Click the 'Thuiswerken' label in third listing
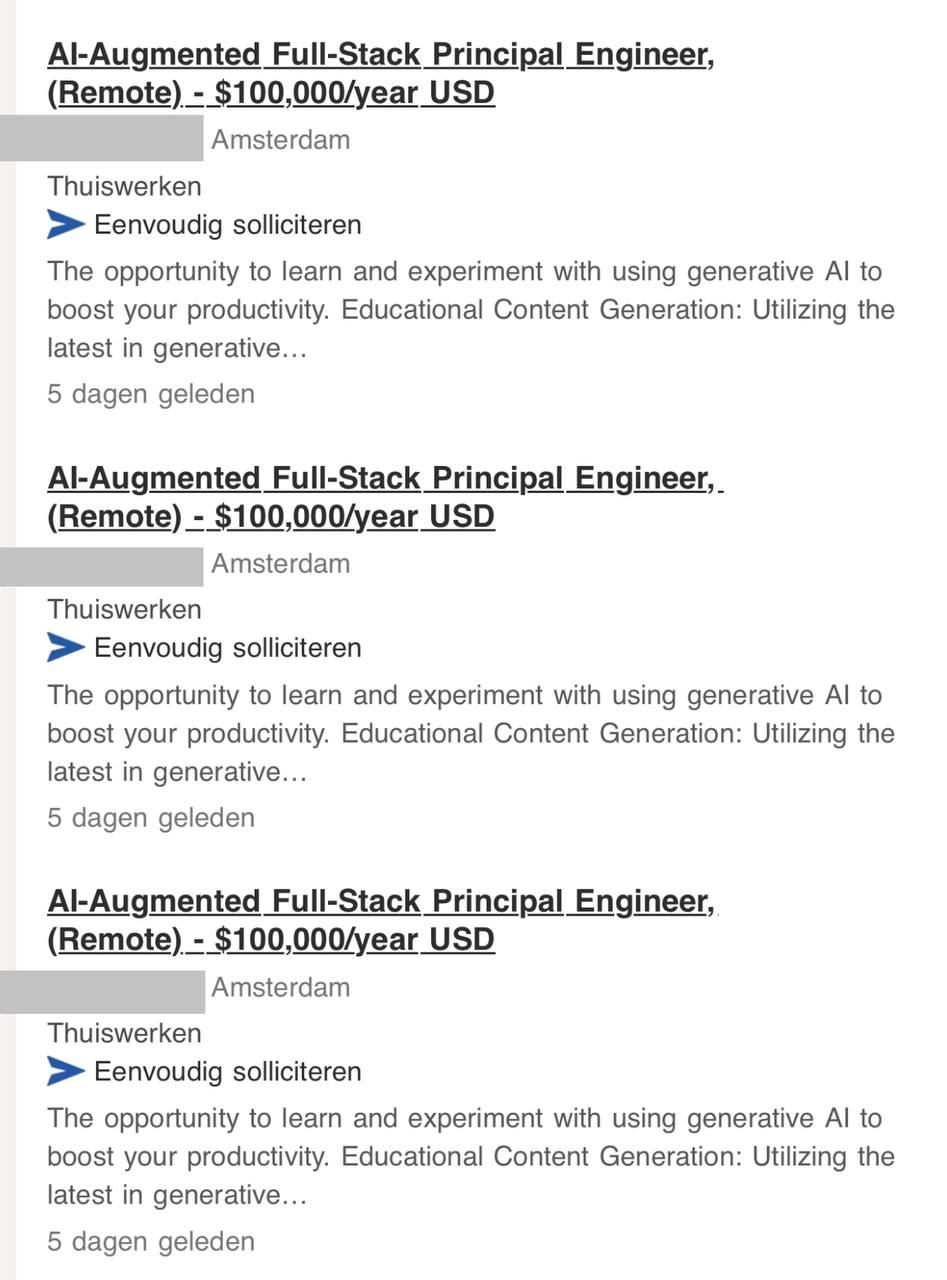 coord(124,1033)
